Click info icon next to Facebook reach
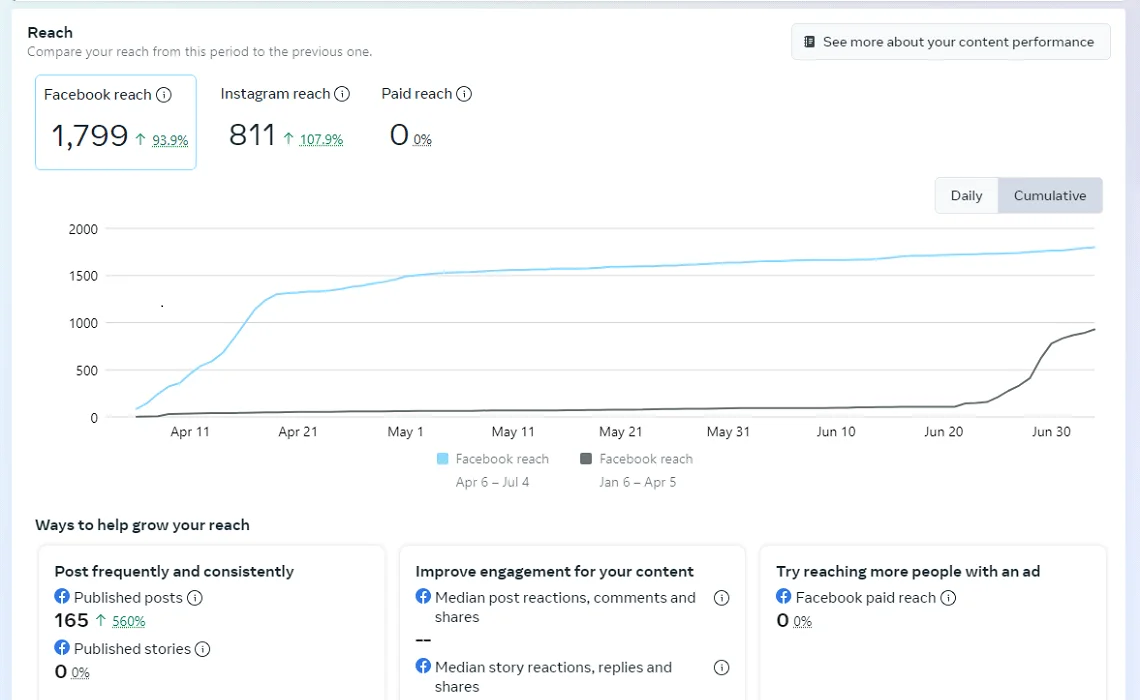The image size is (1140, 700). [164, 95]
